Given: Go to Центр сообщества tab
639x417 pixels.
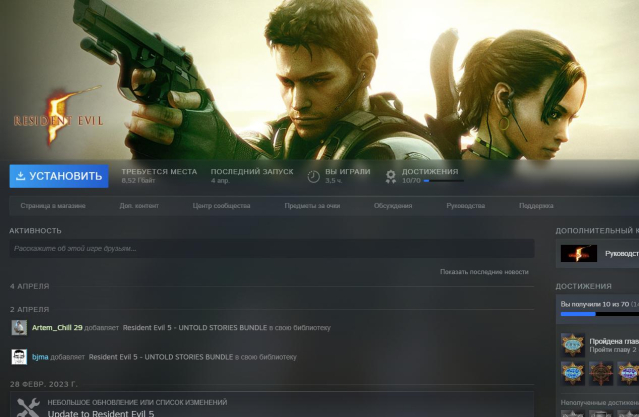Looking at the screenshot, I should point(221,206).
